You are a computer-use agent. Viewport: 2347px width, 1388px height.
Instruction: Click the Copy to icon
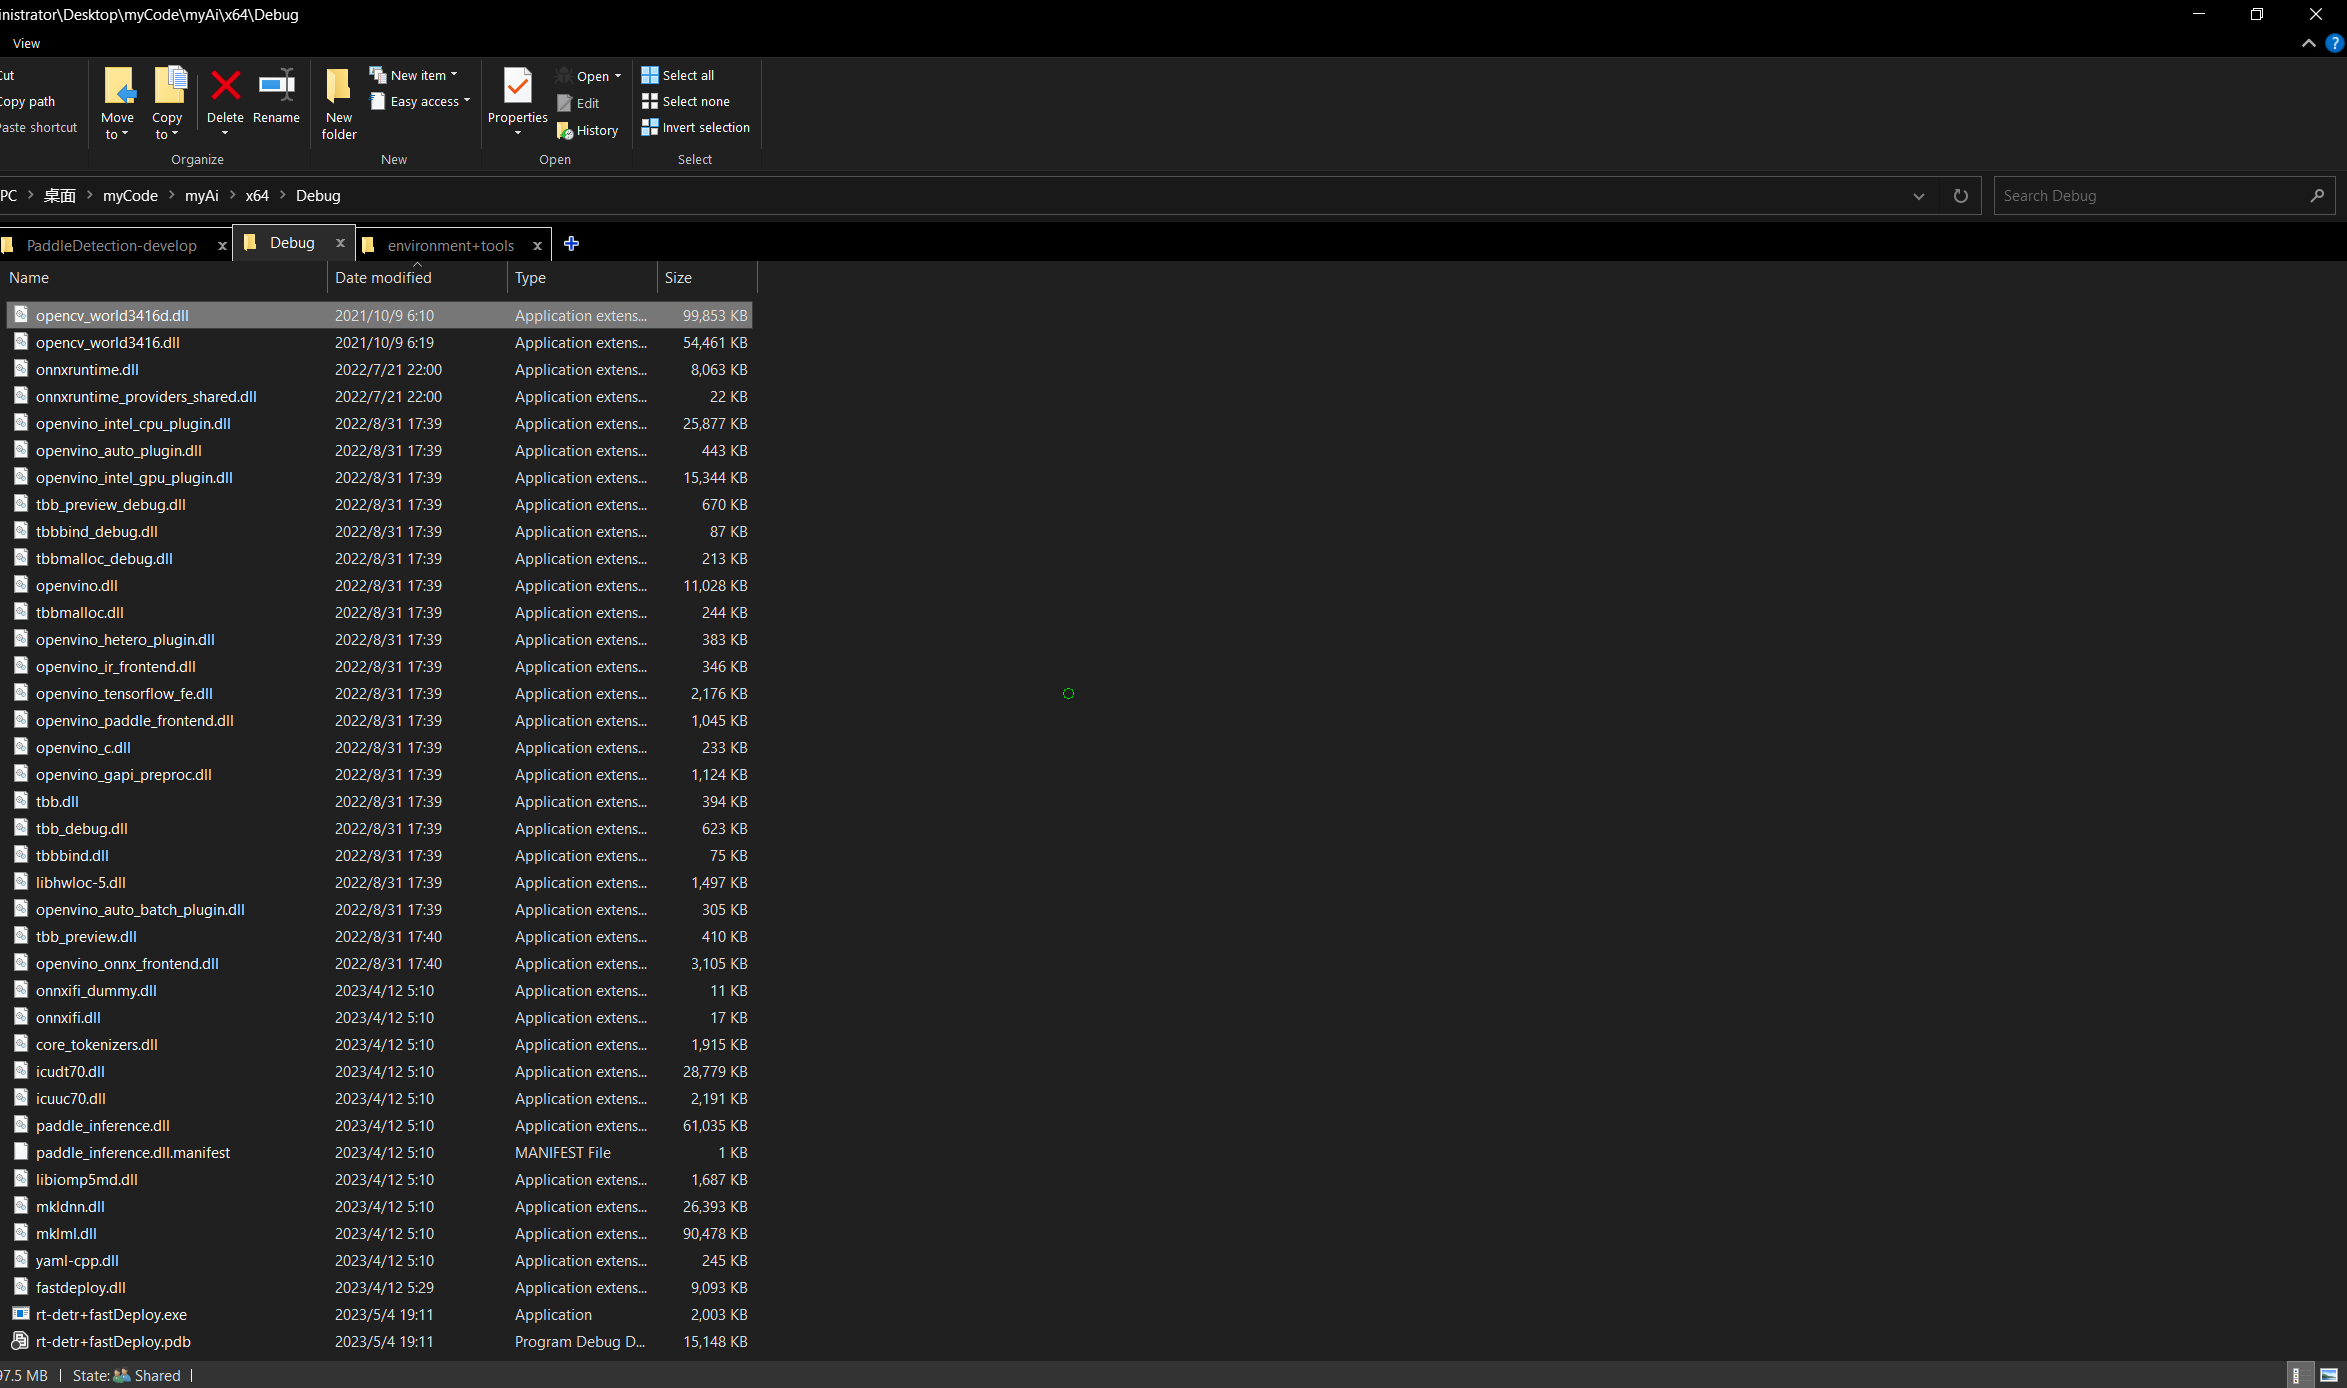tap(169, 86)
